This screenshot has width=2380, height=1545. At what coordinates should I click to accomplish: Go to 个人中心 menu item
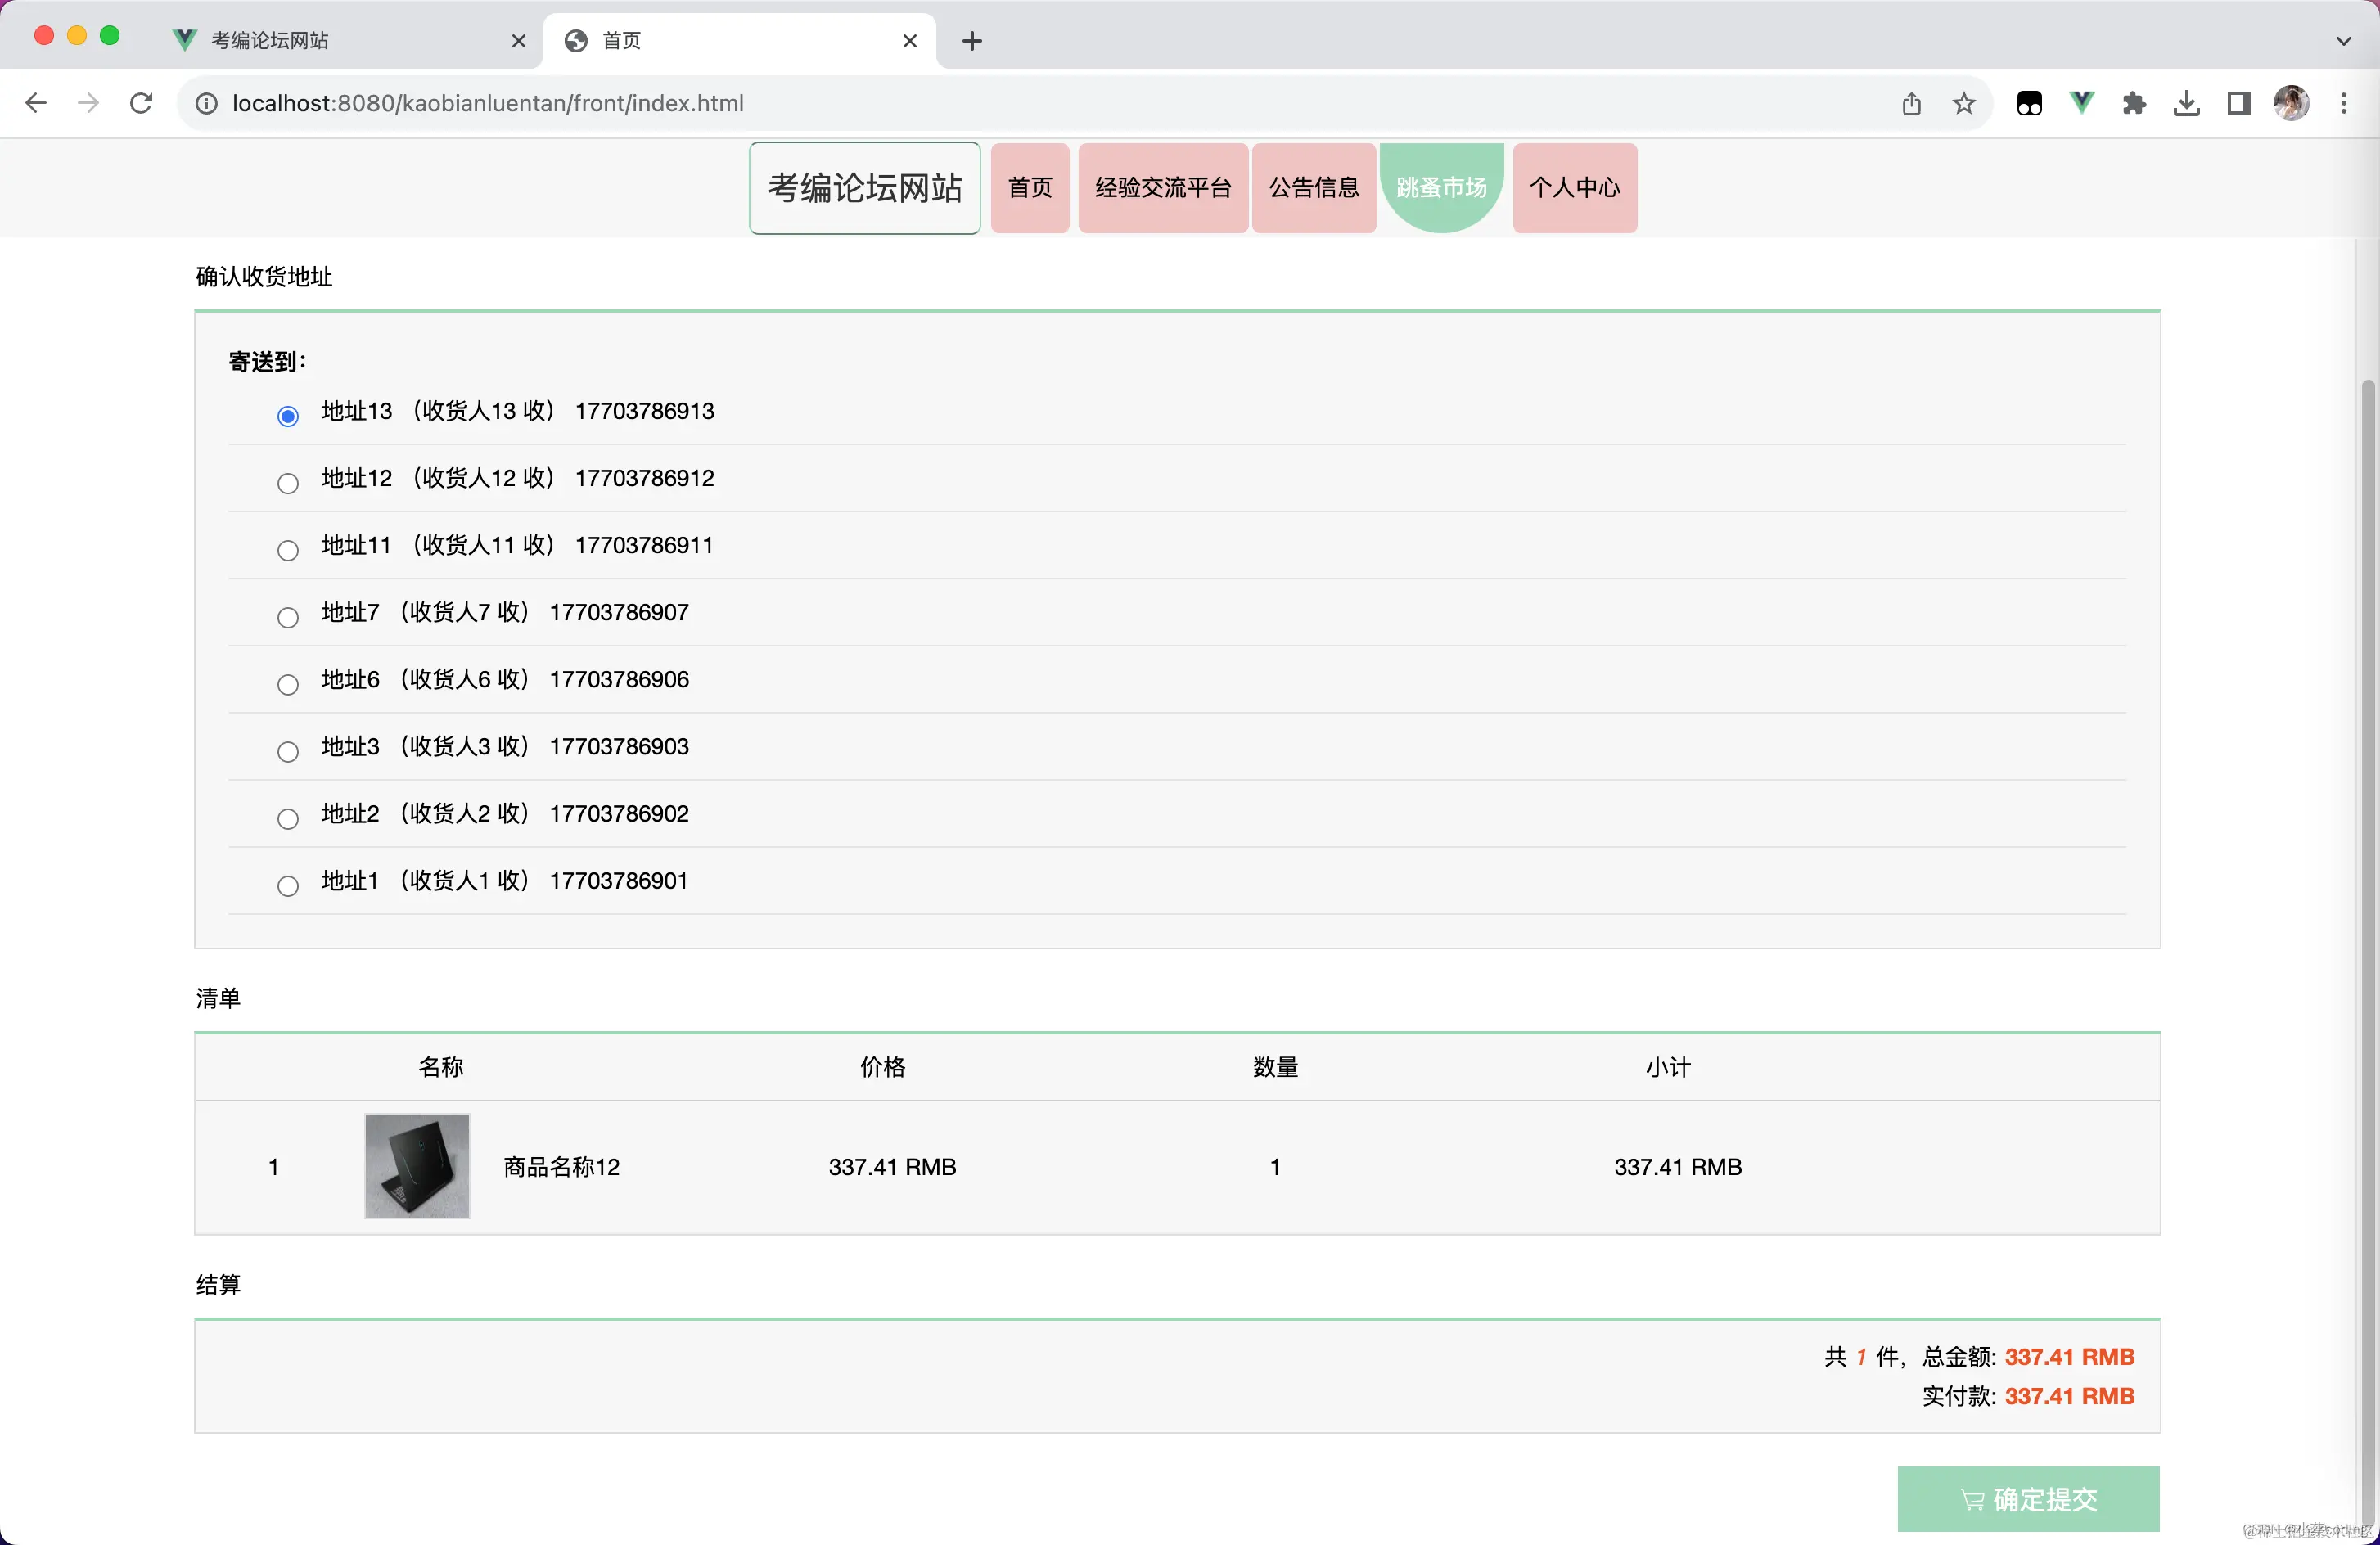pos(1574,188)
